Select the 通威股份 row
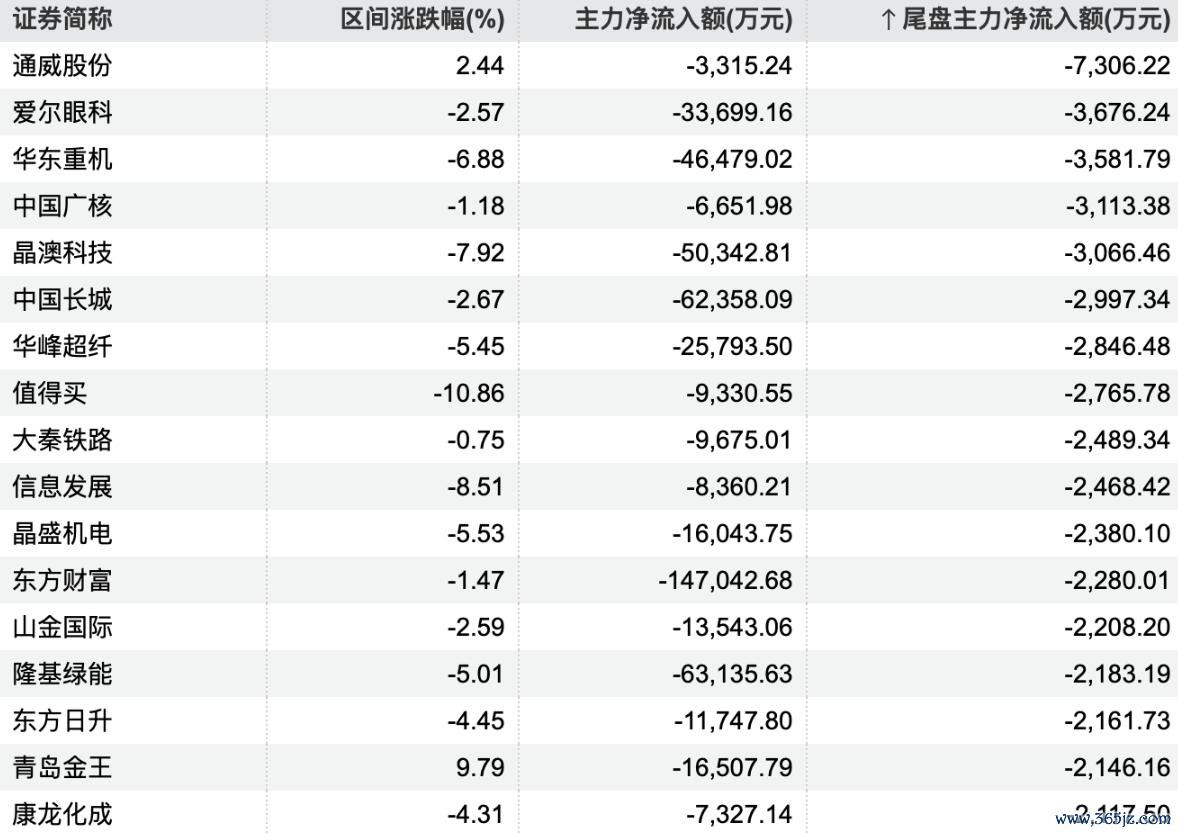 [x=589, y=65]
